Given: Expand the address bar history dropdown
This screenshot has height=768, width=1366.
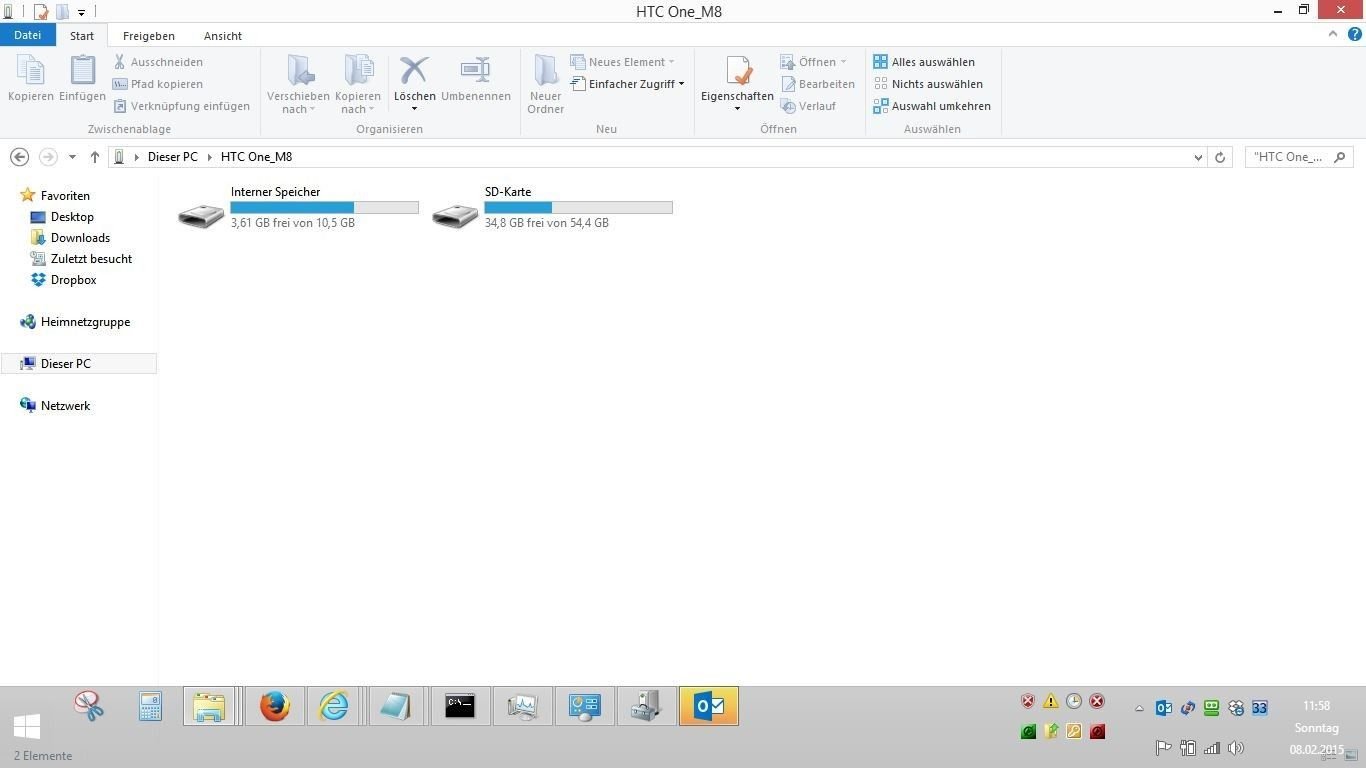Looking at the screenshot, I should pos(1198,157).
